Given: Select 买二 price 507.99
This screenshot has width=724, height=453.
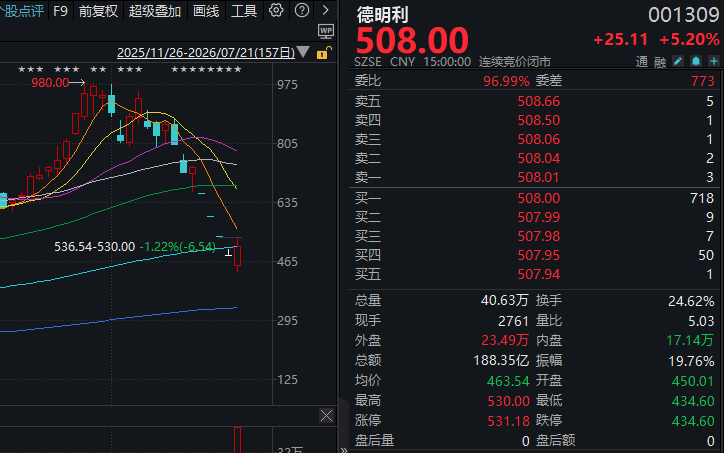Looking at the screenshot, I should [x=538, y=217].
